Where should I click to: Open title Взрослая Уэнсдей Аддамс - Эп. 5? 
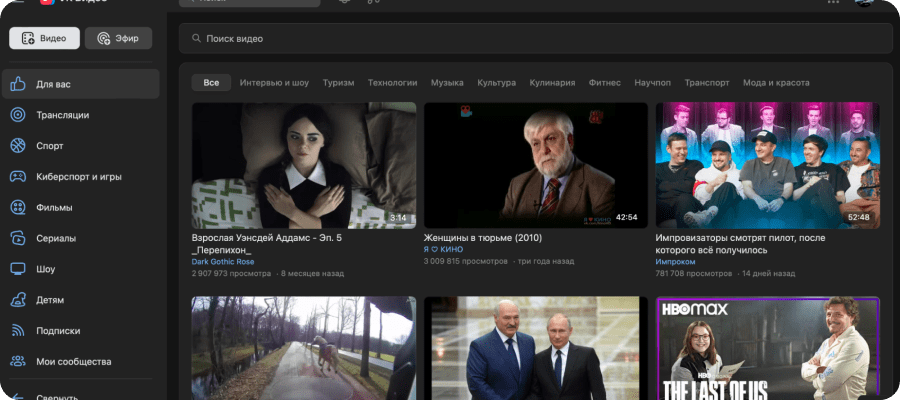(267, 244)
